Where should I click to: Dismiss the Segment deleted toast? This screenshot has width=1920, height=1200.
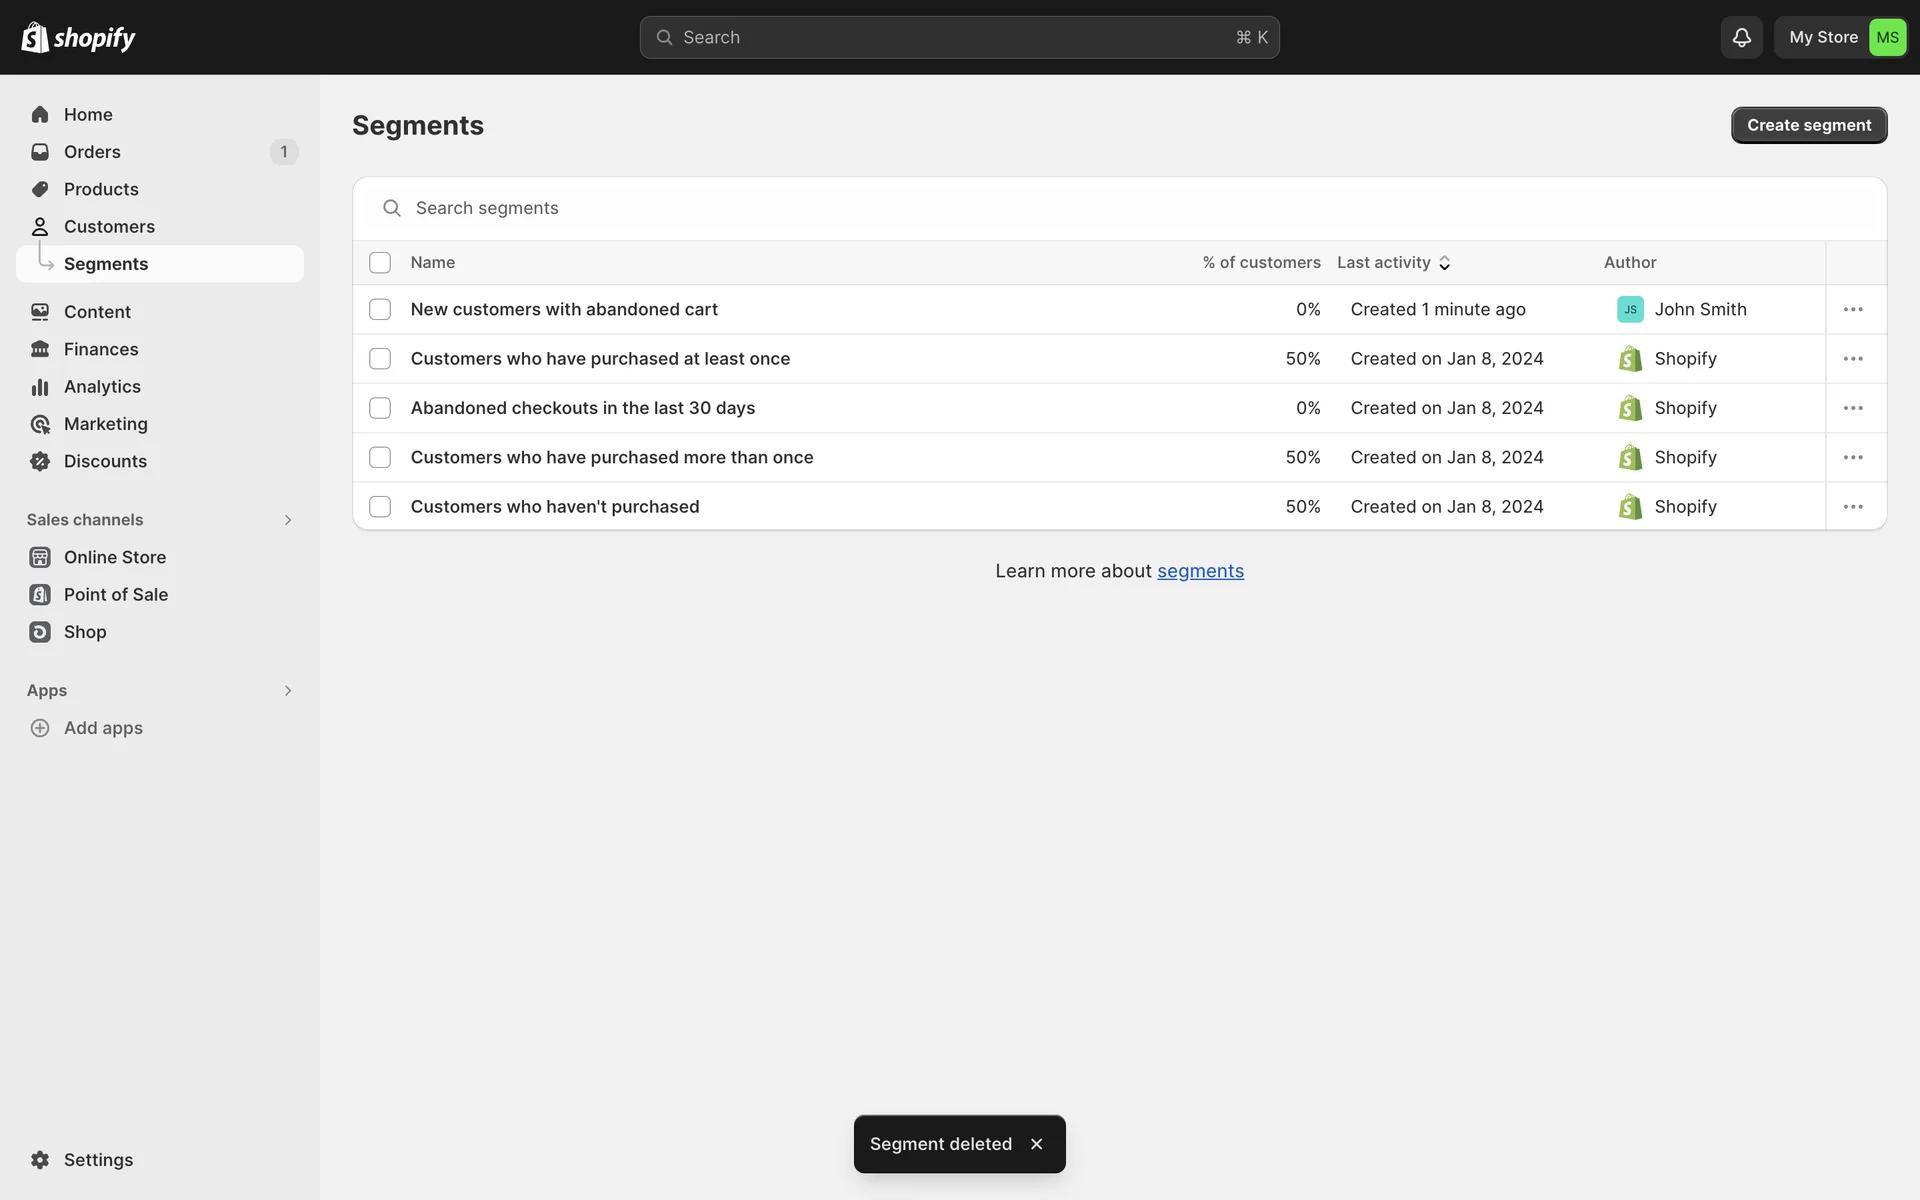click(x=1037, y=1144)
